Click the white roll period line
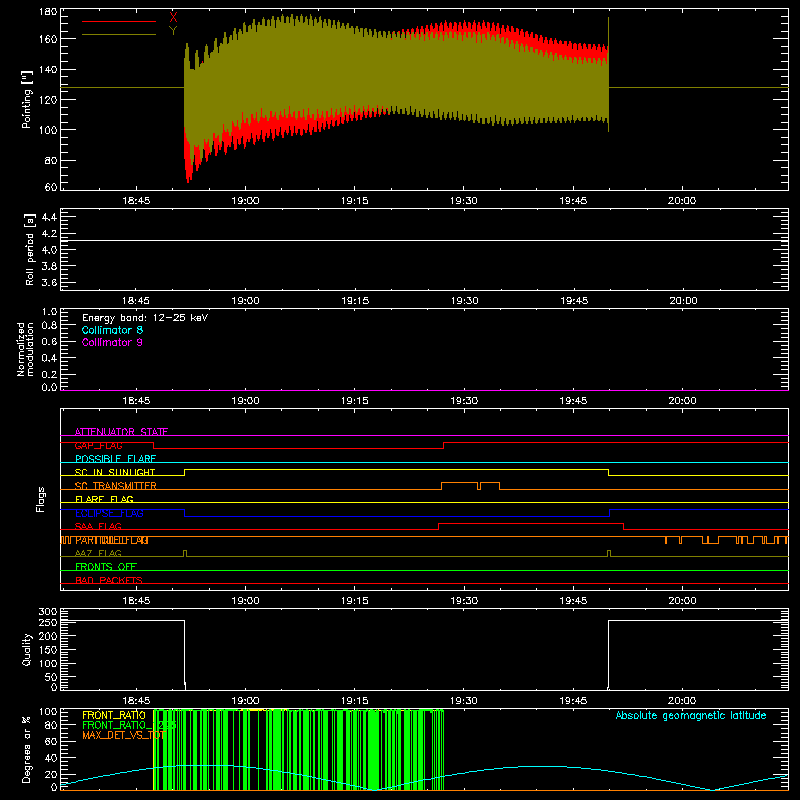This screenshot has height=800, width=800. pyautogui.click(x=424, y=240)
